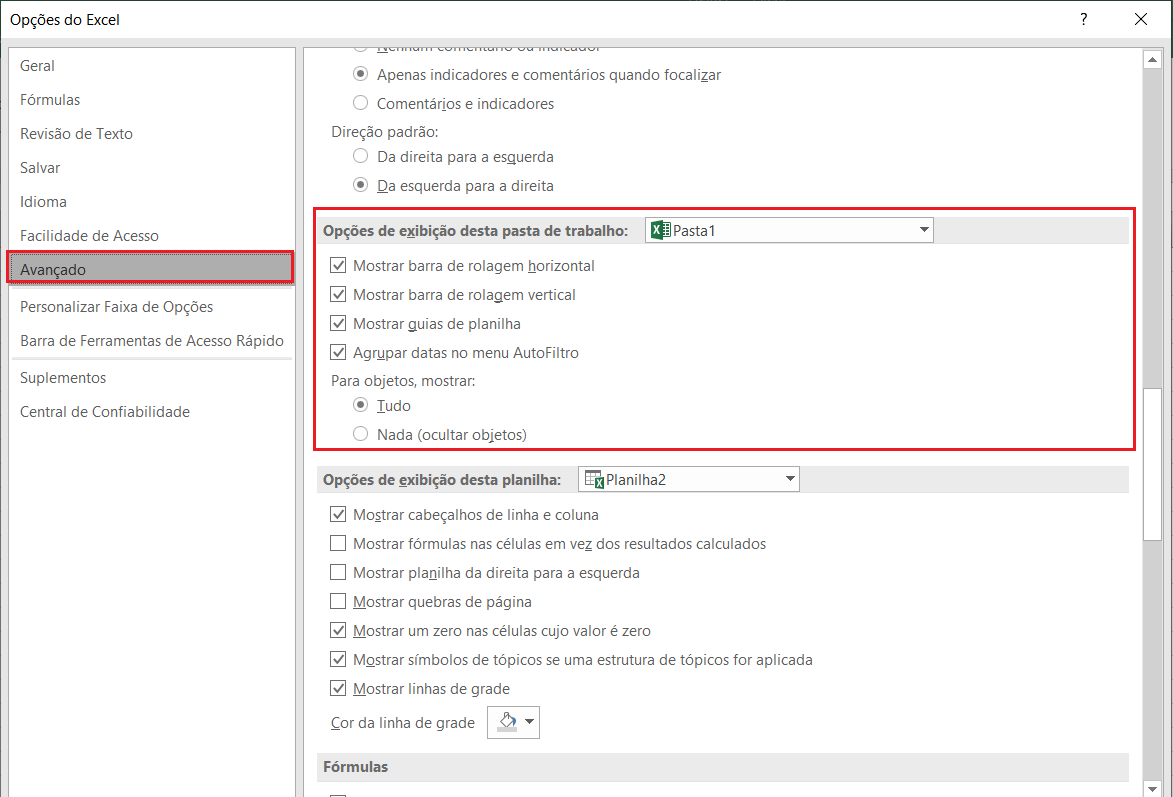Switch to Central de Confiabilidade category

[105, 412]
